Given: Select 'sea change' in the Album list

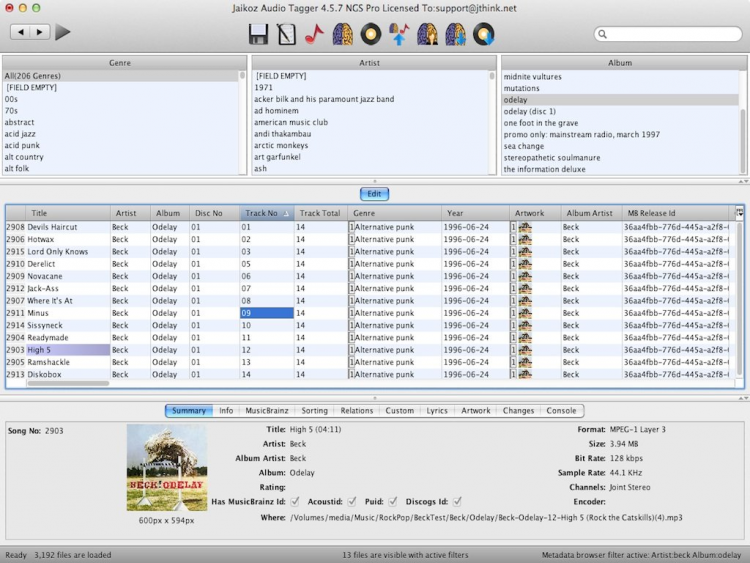Looking at the screenshot, I should point(524,146).
